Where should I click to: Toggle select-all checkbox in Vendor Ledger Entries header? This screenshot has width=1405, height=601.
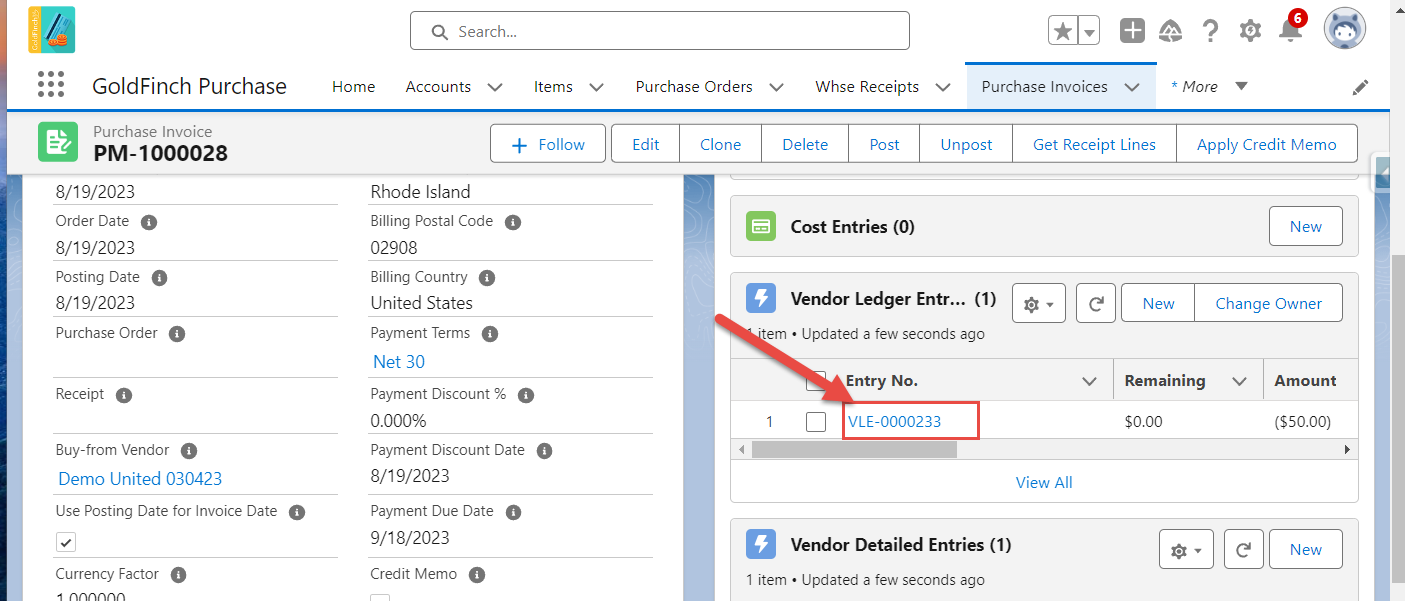coord(816,380)
